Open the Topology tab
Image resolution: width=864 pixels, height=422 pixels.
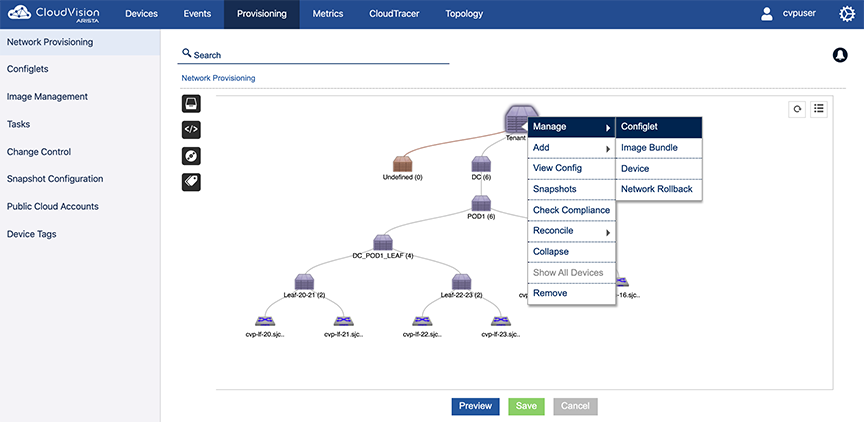[464, 14]
